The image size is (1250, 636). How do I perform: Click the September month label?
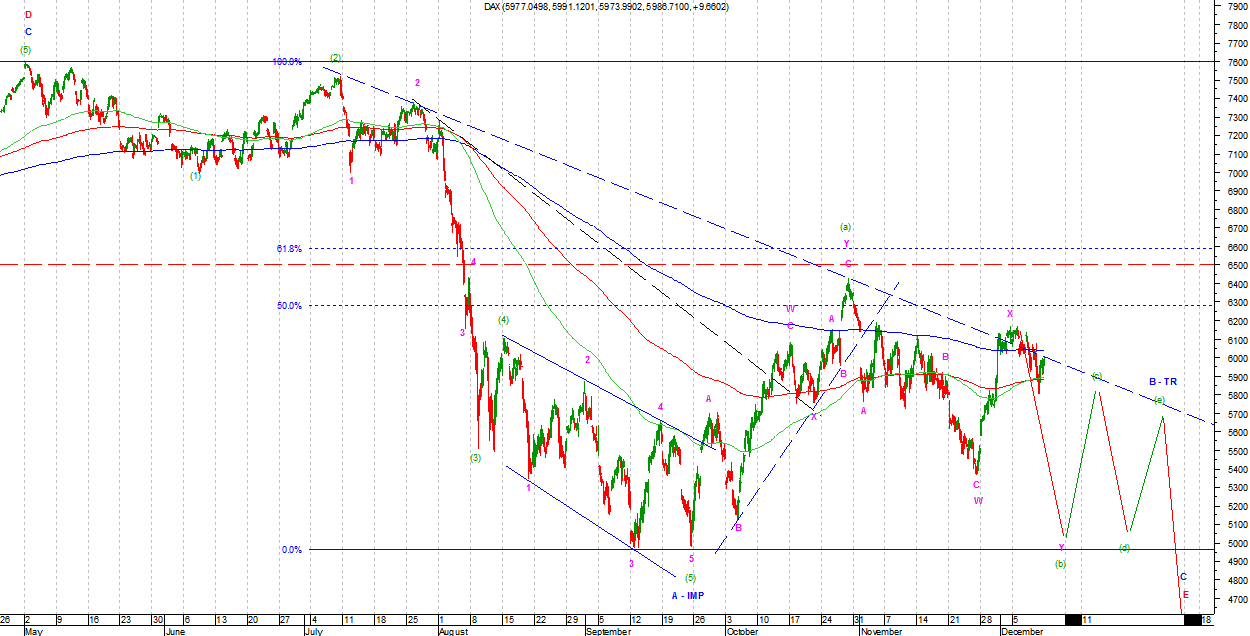pyautogui.click(x=607, y=631)
